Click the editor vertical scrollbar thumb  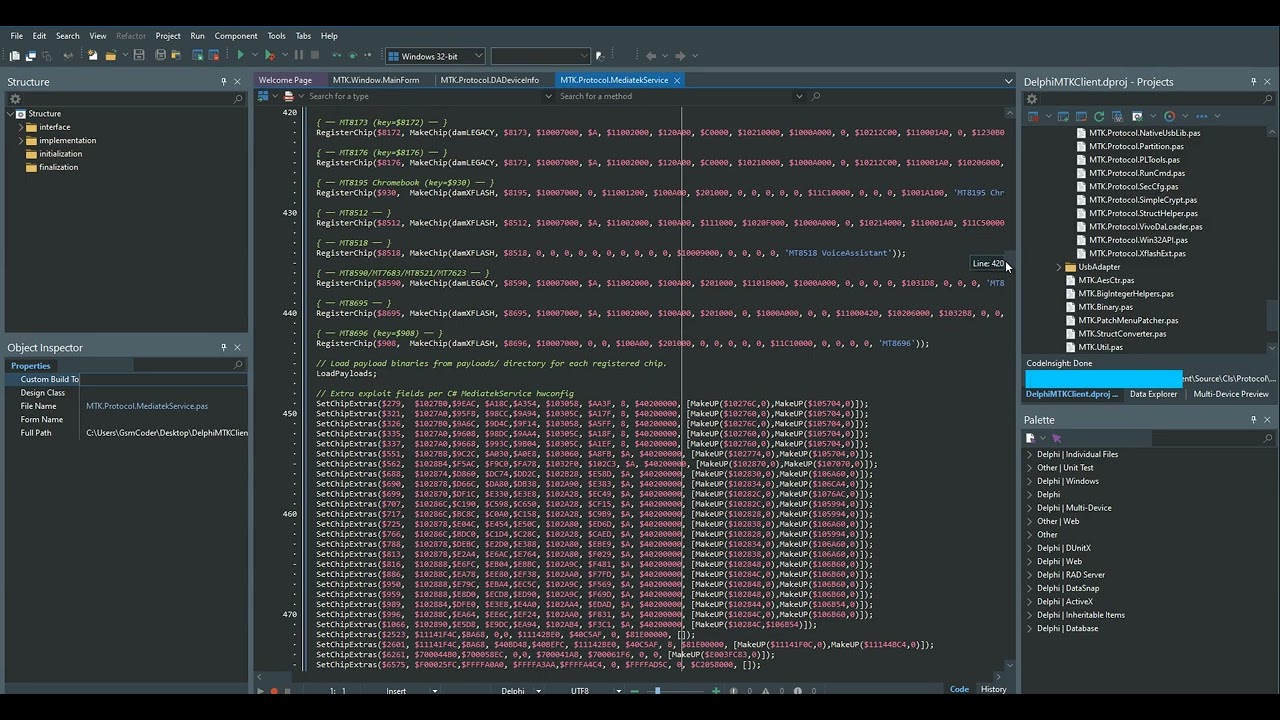tap(1010, 264)
